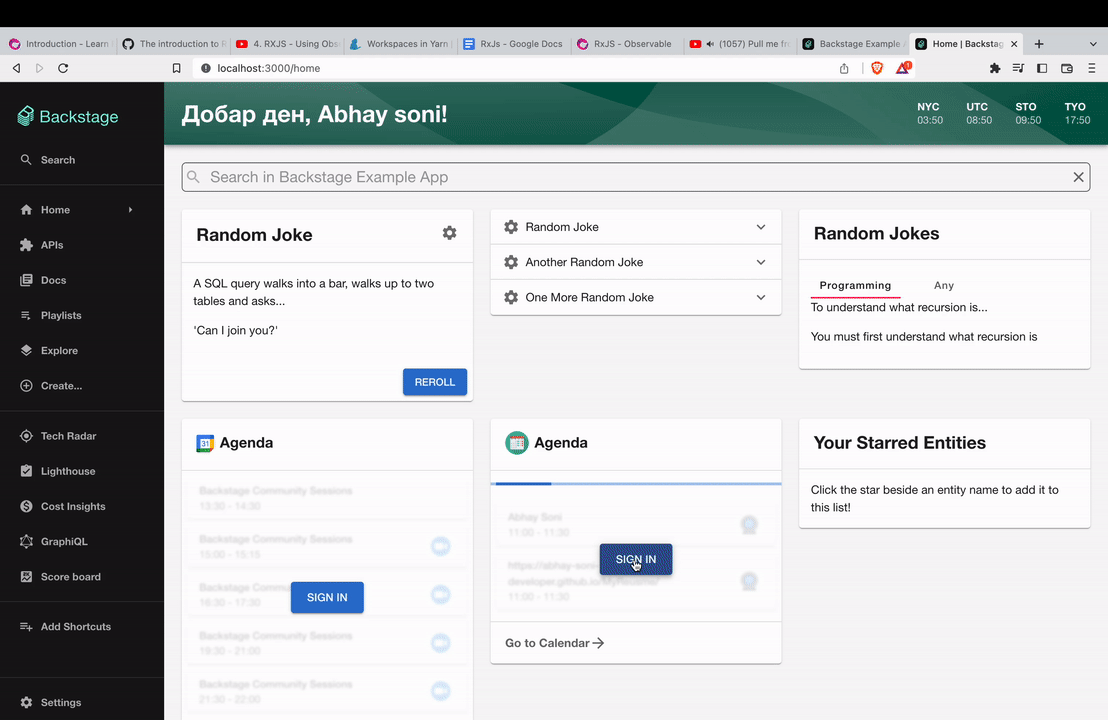Click the Search in Backstage Example App field

[x=630, y=177]
